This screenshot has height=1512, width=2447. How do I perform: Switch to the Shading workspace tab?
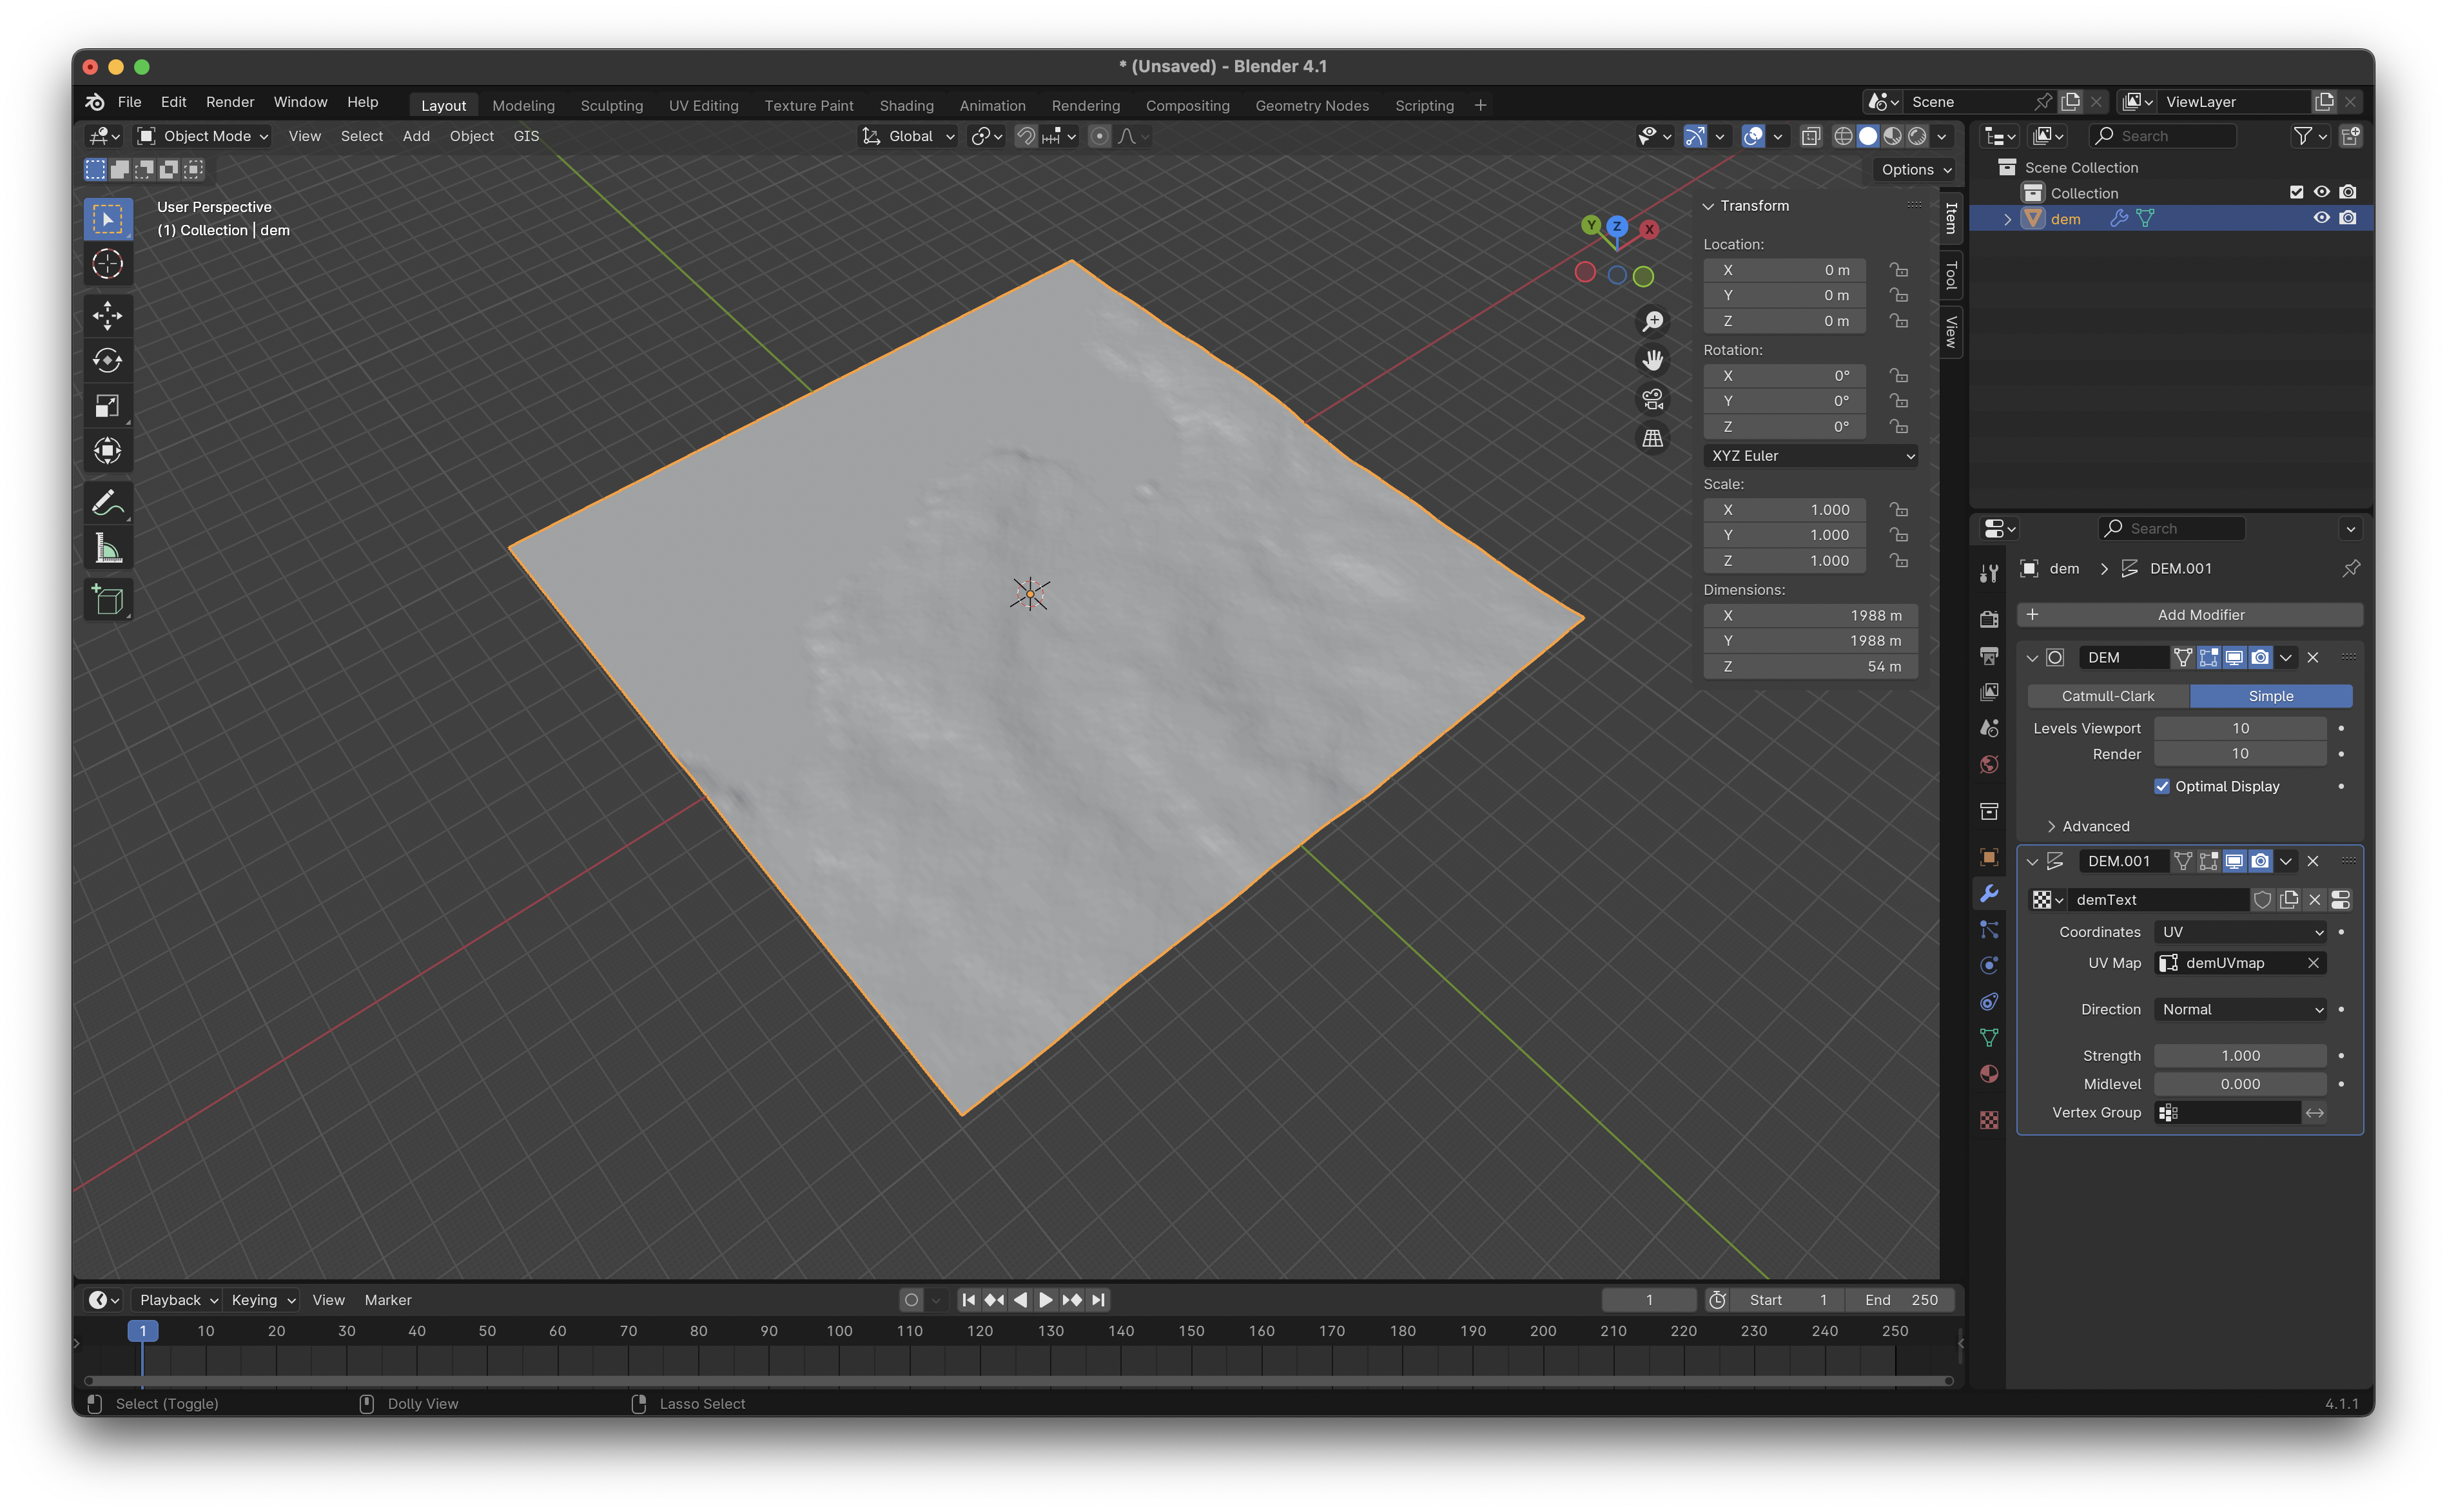(906, 105)
